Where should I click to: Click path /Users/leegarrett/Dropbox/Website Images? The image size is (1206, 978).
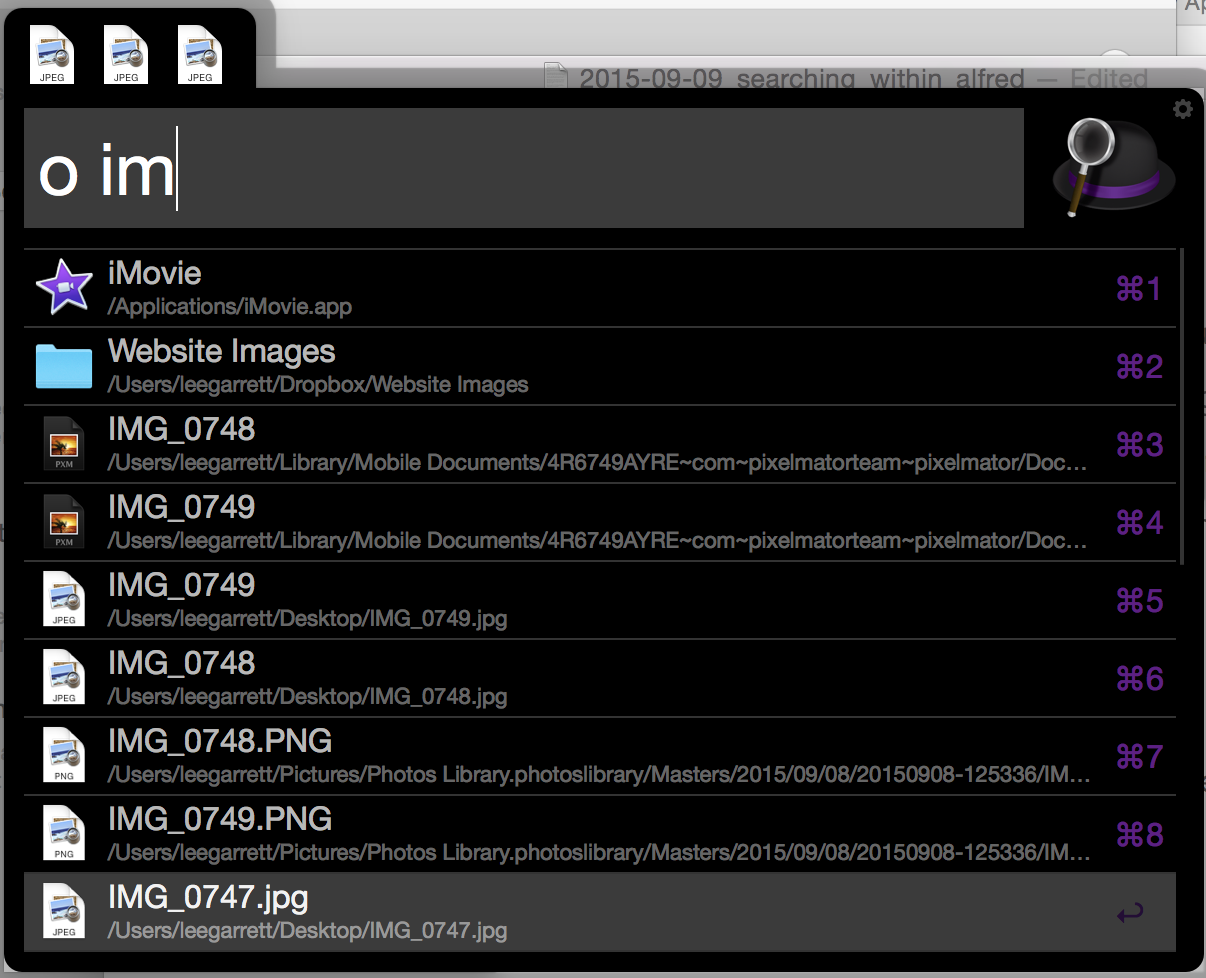tap(318, 385)
